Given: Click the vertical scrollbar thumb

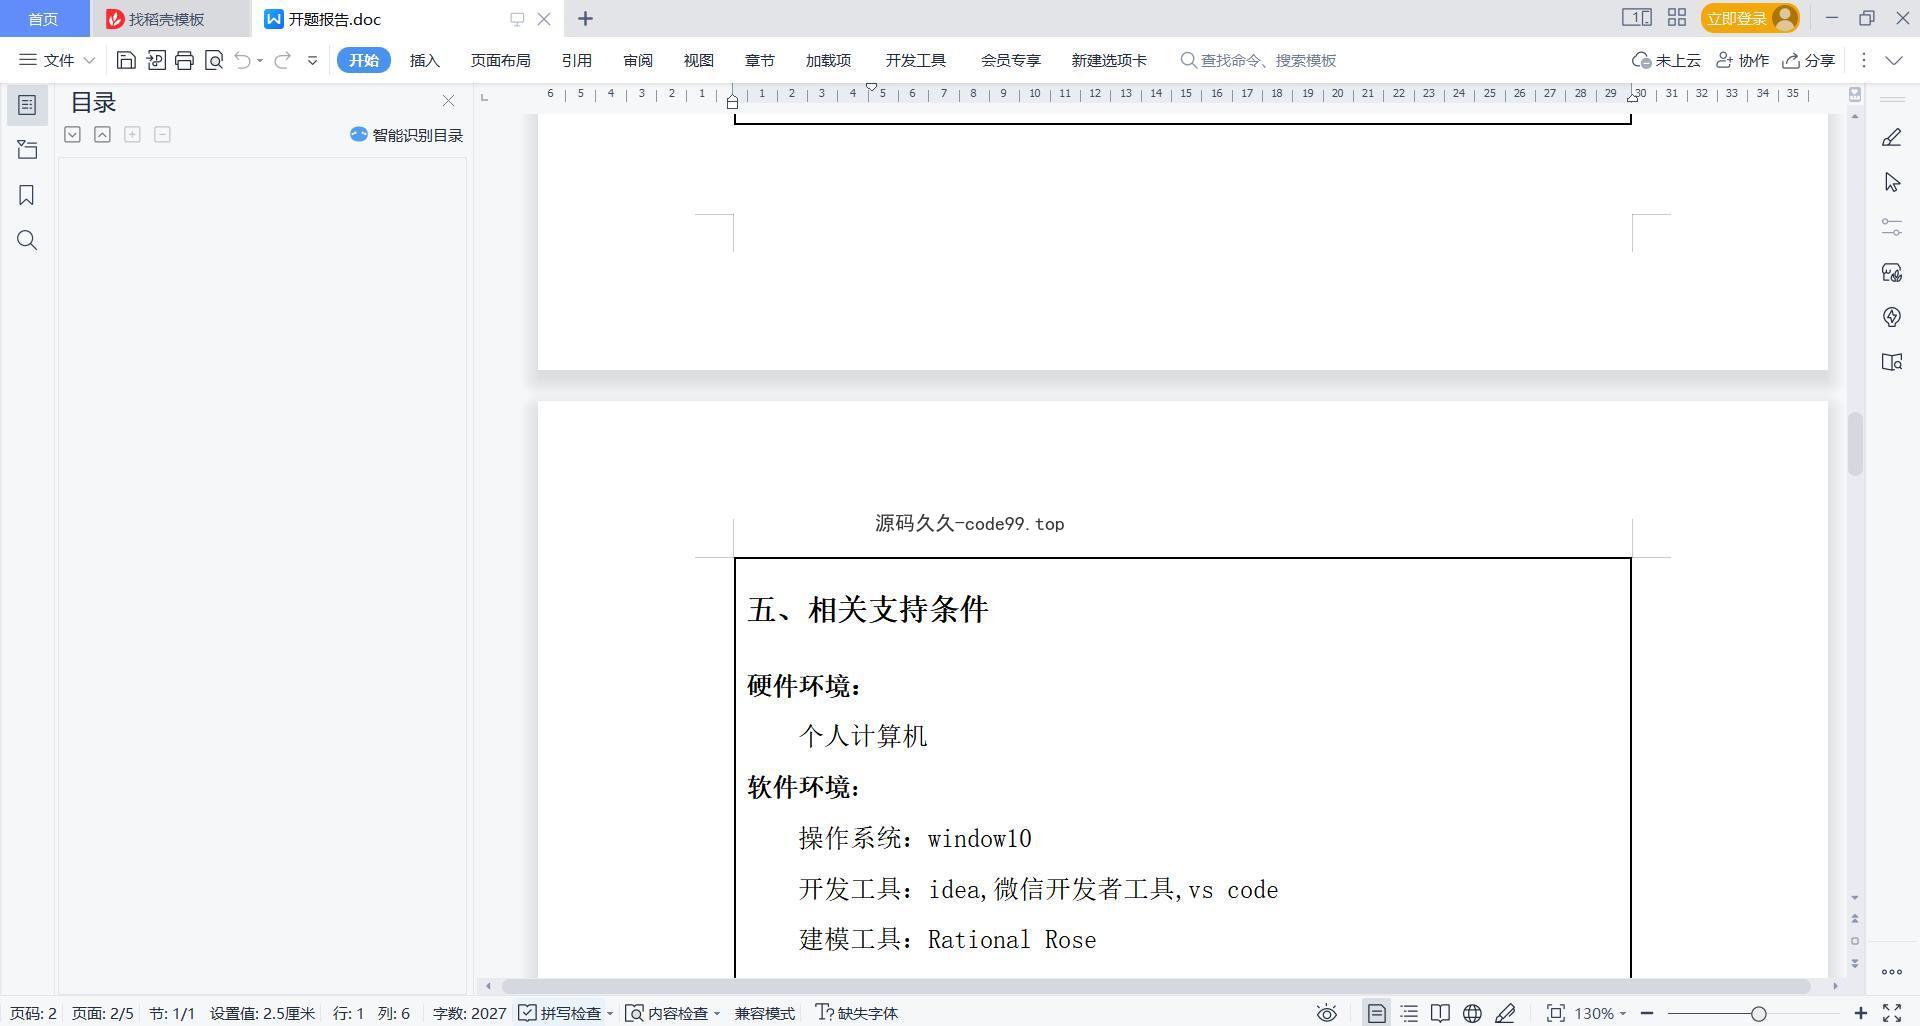Looking at the screenshot, I should (1855, 443).
